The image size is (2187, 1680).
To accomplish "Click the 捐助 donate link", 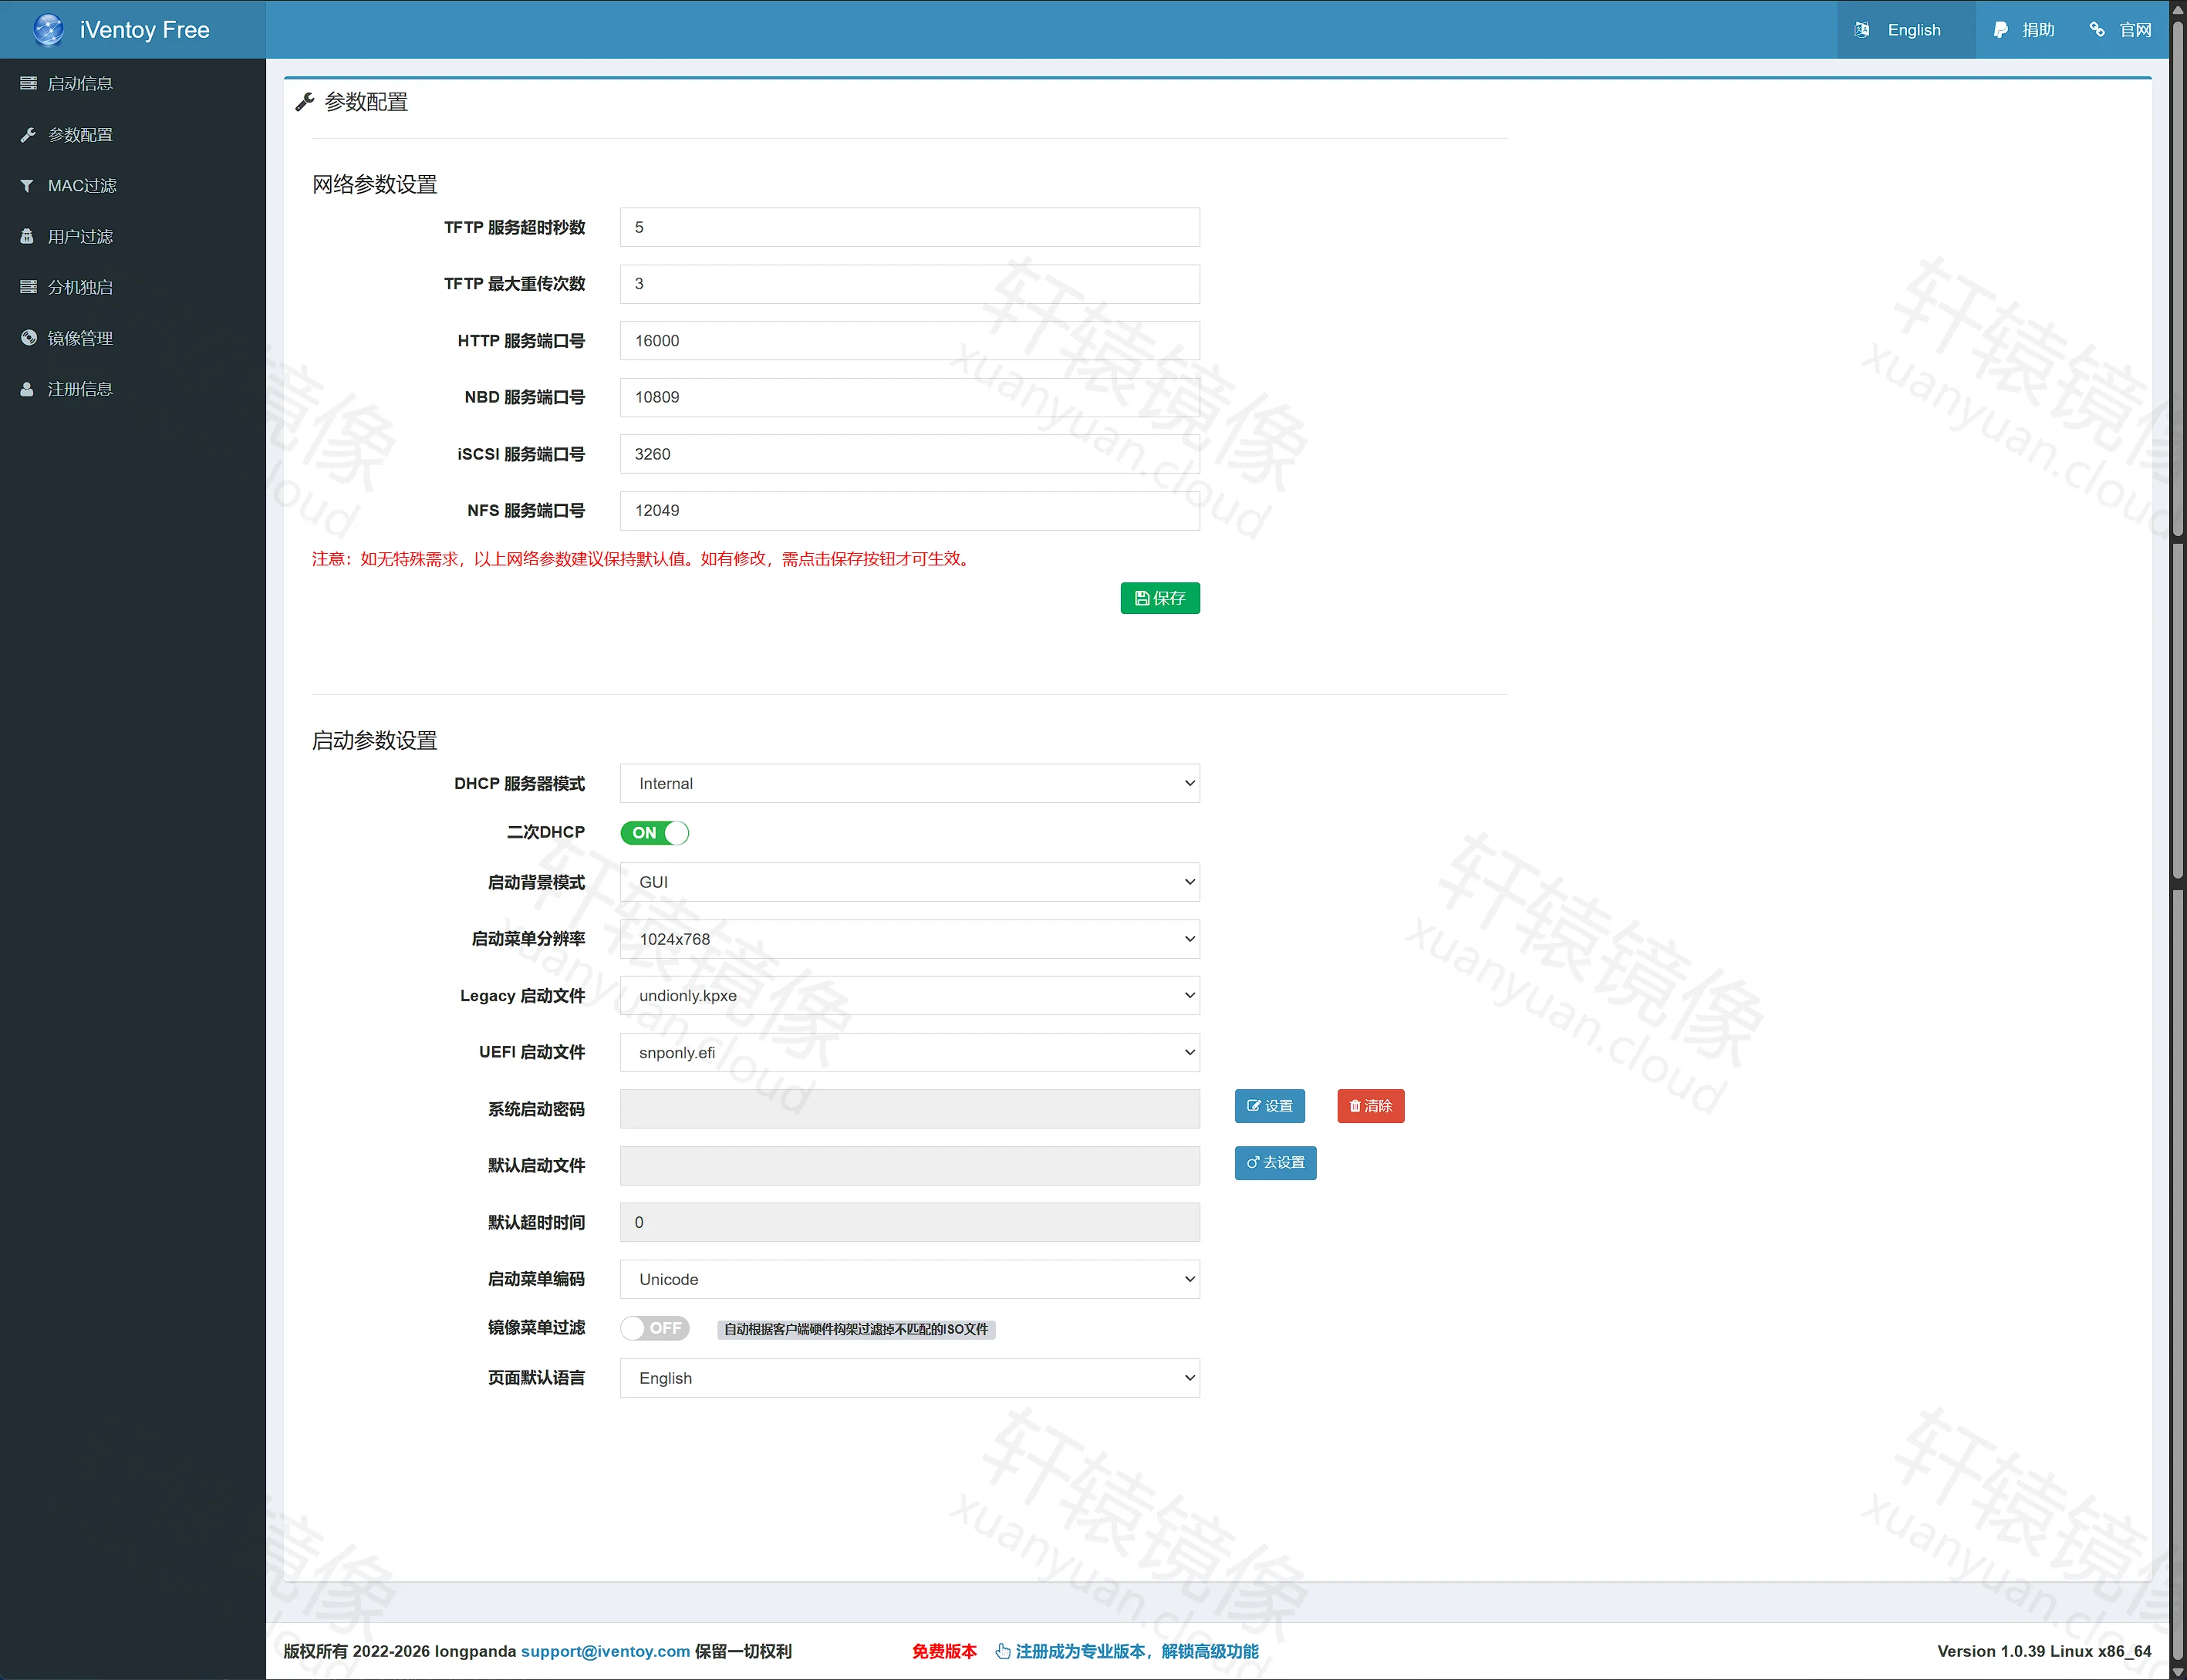I will click(2023, 30).
